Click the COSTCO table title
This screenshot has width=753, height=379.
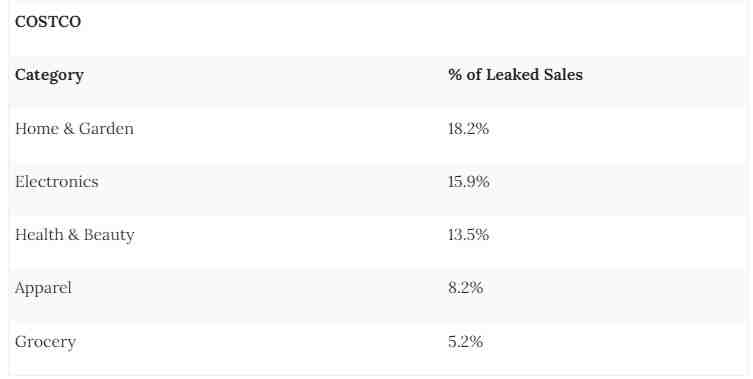pos(48,22)
